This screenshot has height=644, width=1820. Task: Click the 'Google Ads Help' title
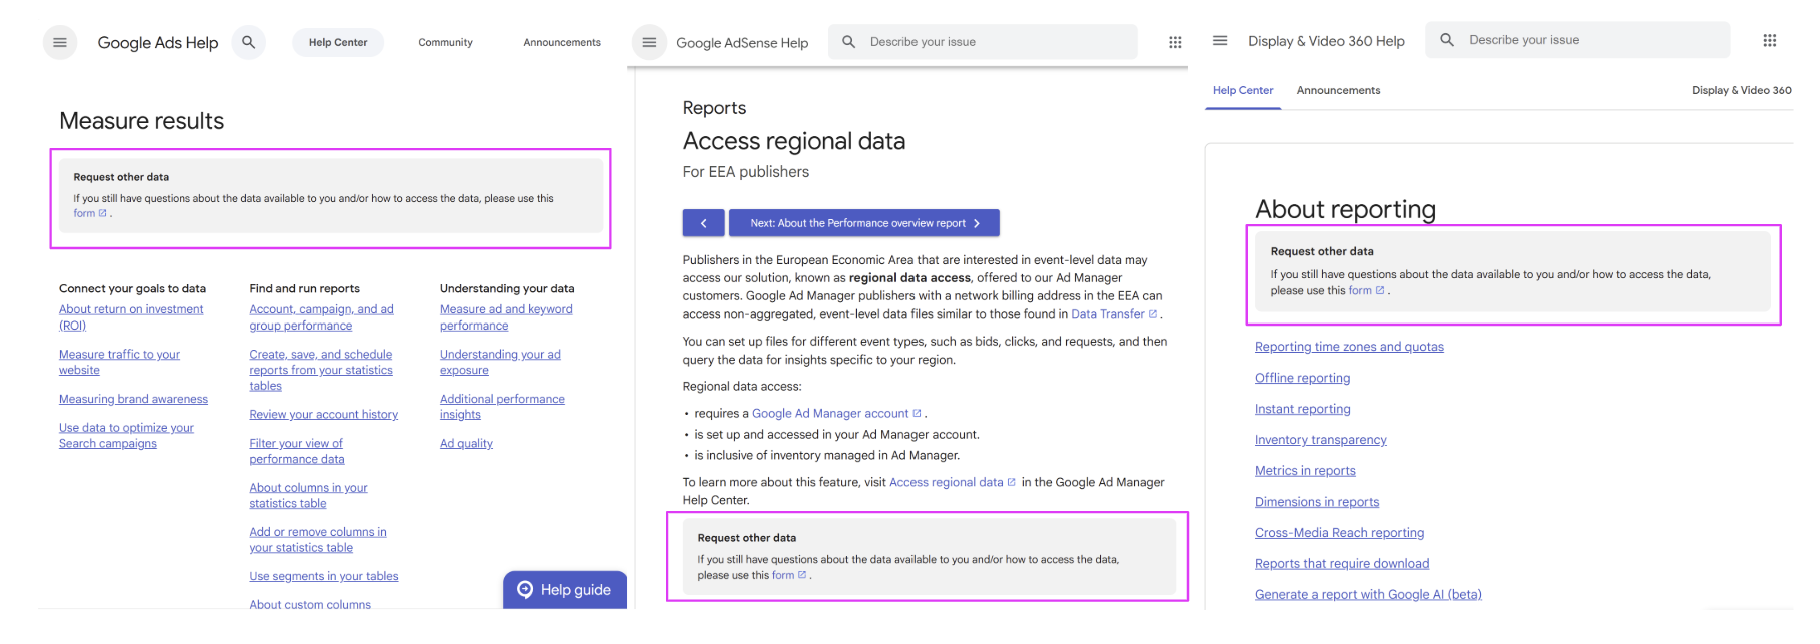(x=158, y=42)
